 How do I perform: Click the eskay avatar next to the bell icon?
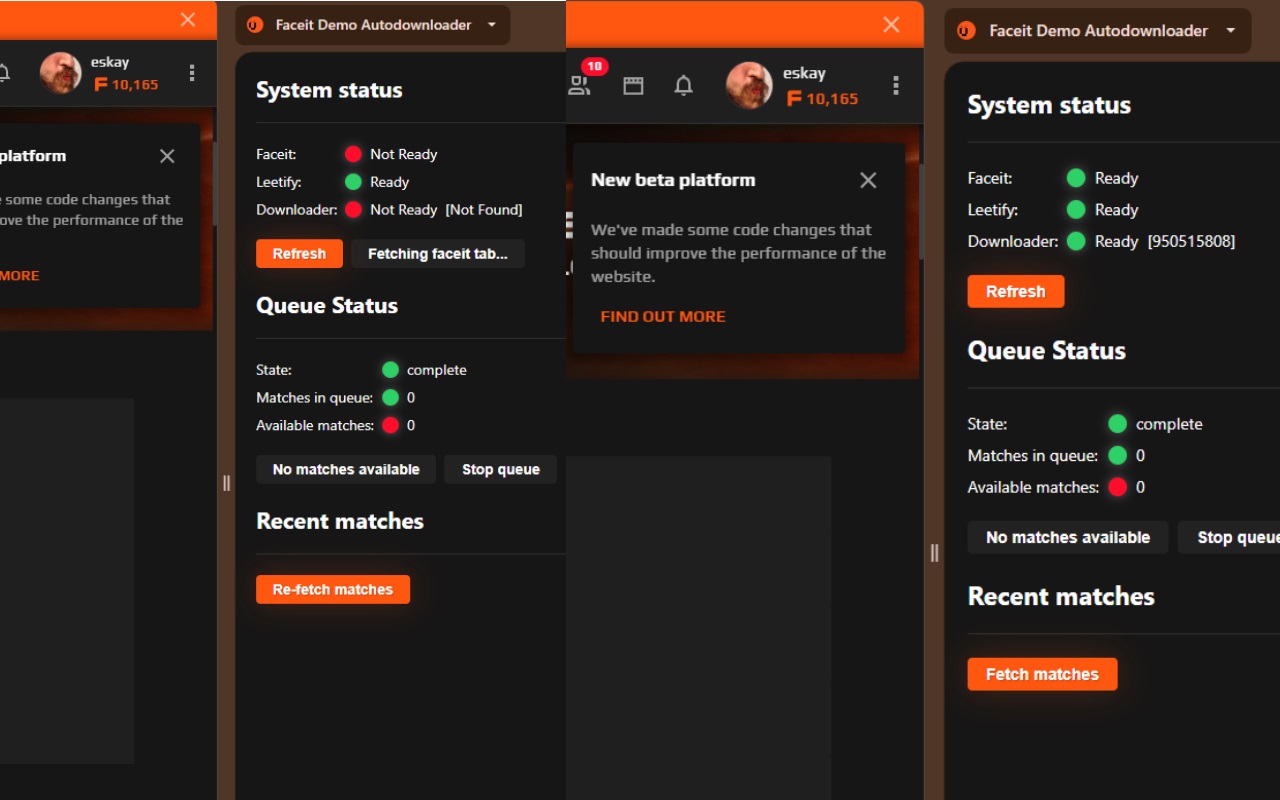point(749,86)
